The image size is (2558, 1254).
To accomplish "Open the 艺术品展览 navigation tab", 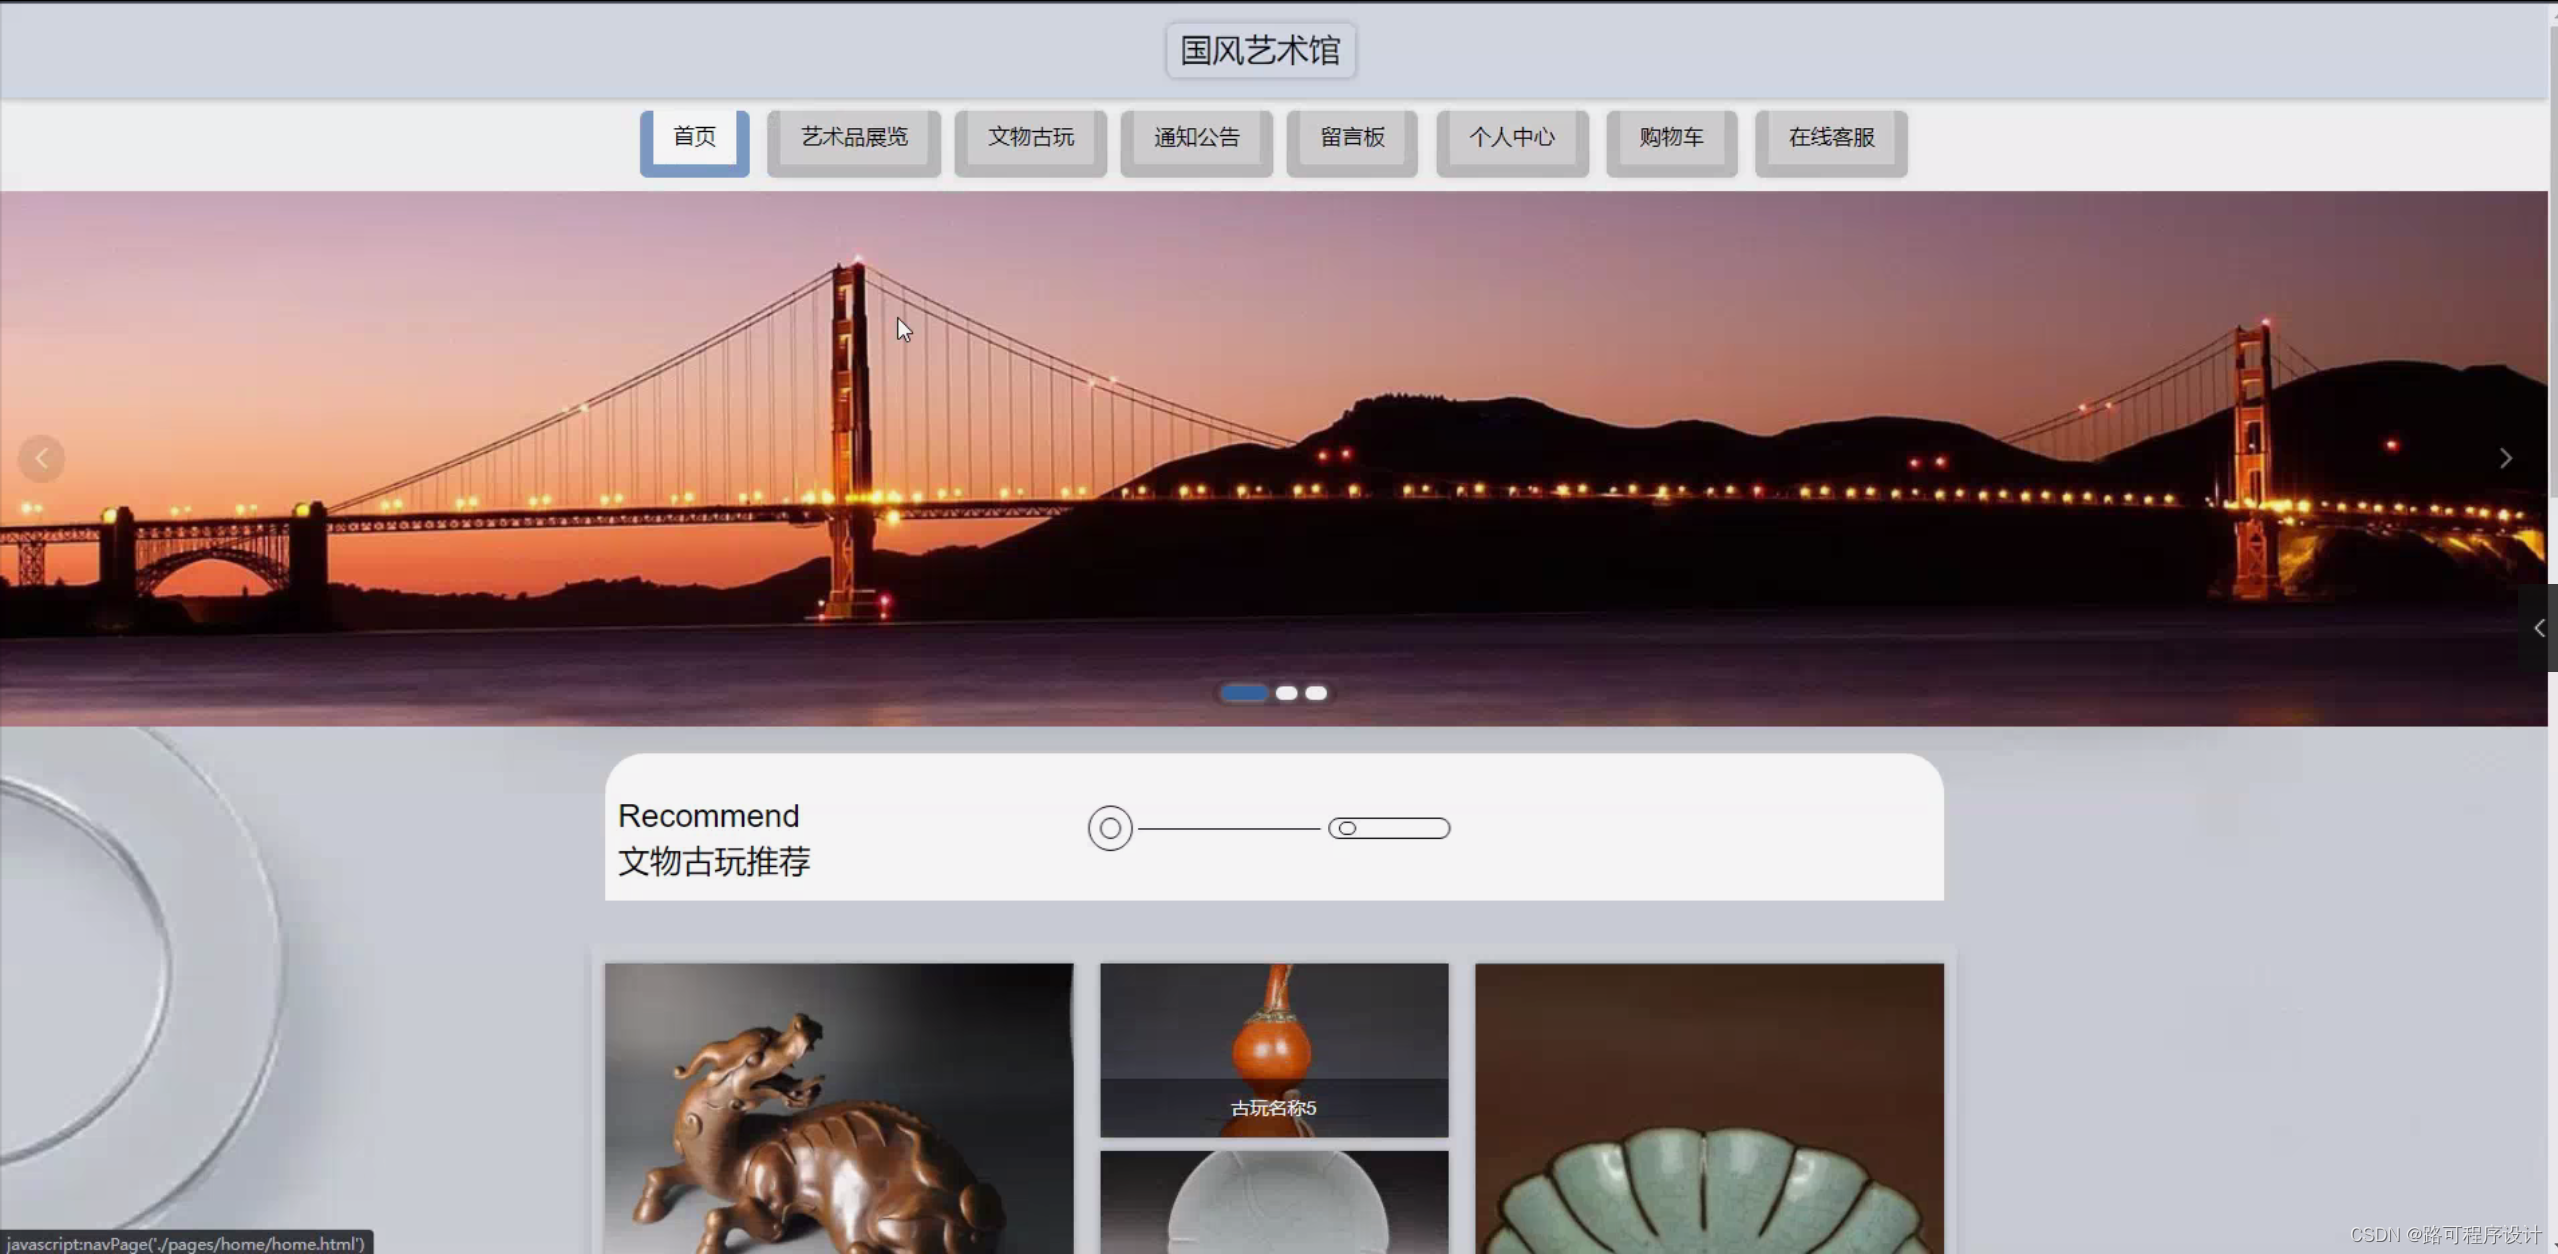I will tap(853, 138).
